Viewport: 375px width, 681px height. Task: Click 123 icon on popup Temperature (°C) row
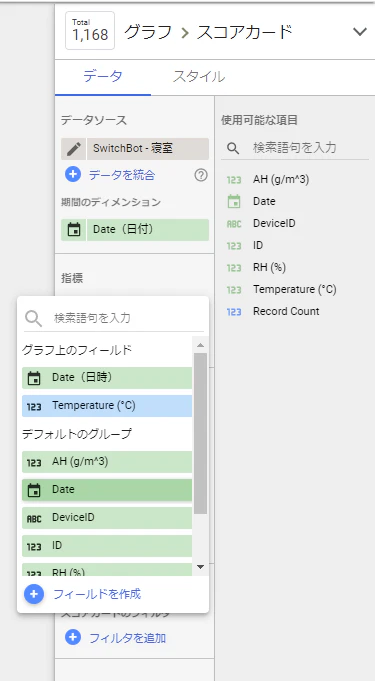coord(34,407)
